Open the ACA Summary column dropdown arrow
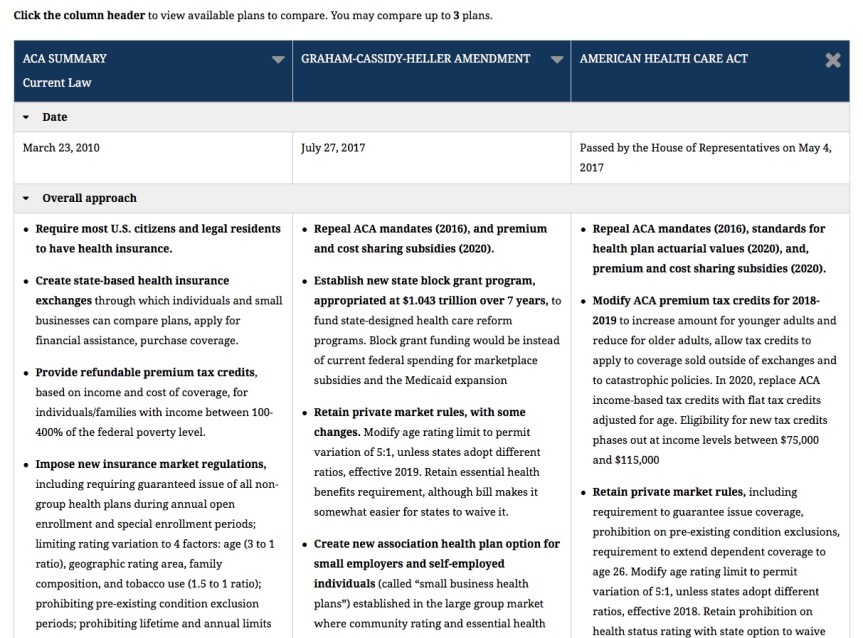Viewport: 863px width, 638px height. [x=278, y=60]
